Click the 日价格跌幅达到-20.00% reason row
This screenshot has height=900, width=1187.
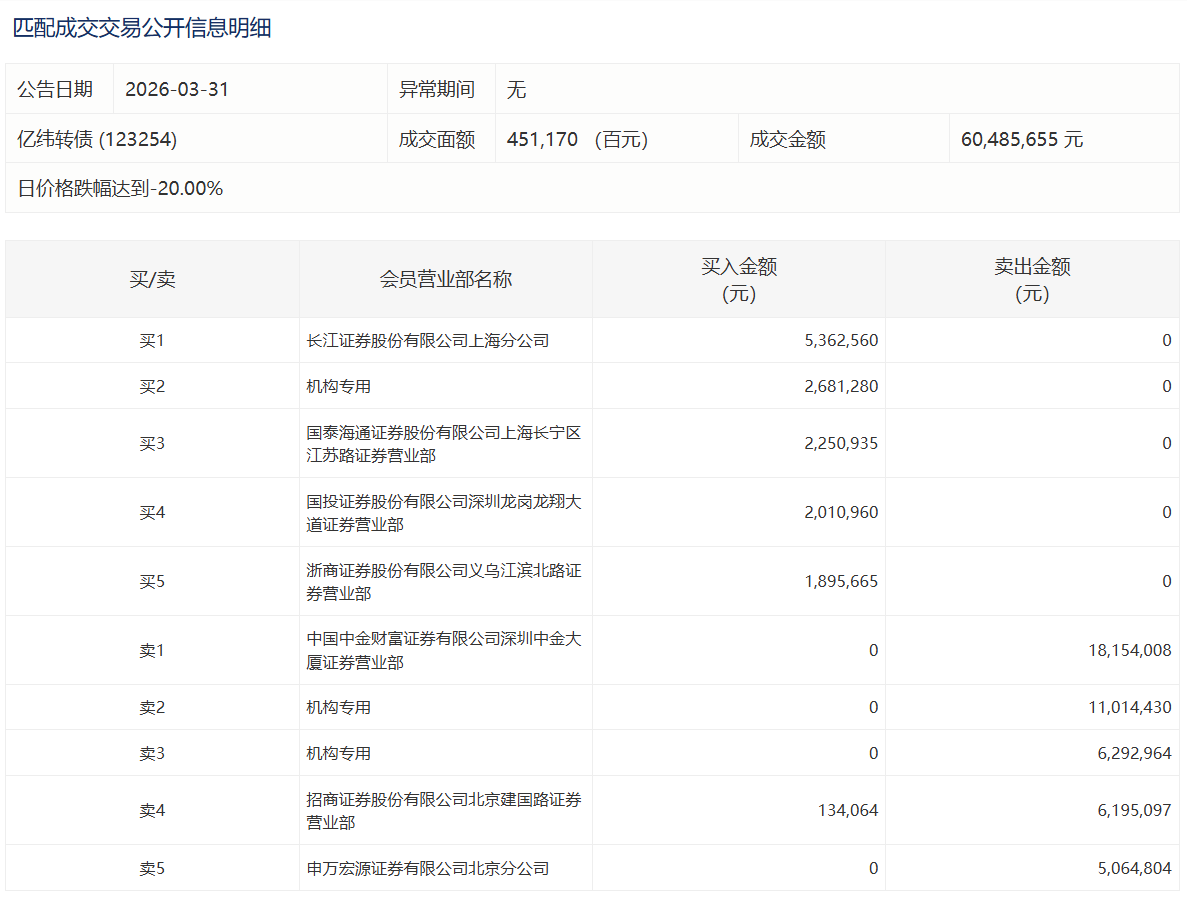[120, 188]
